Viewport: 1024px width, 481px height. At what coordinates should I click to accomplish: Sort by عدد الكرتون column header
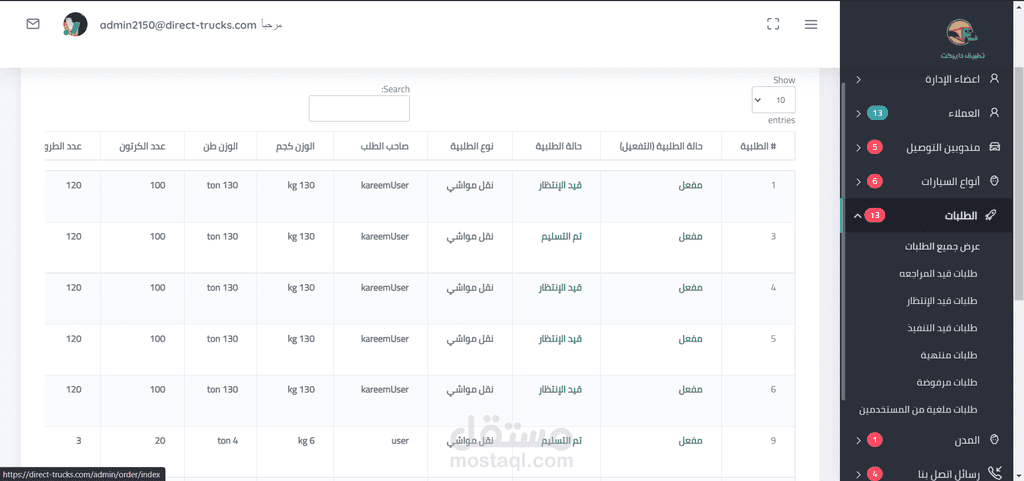142,147
